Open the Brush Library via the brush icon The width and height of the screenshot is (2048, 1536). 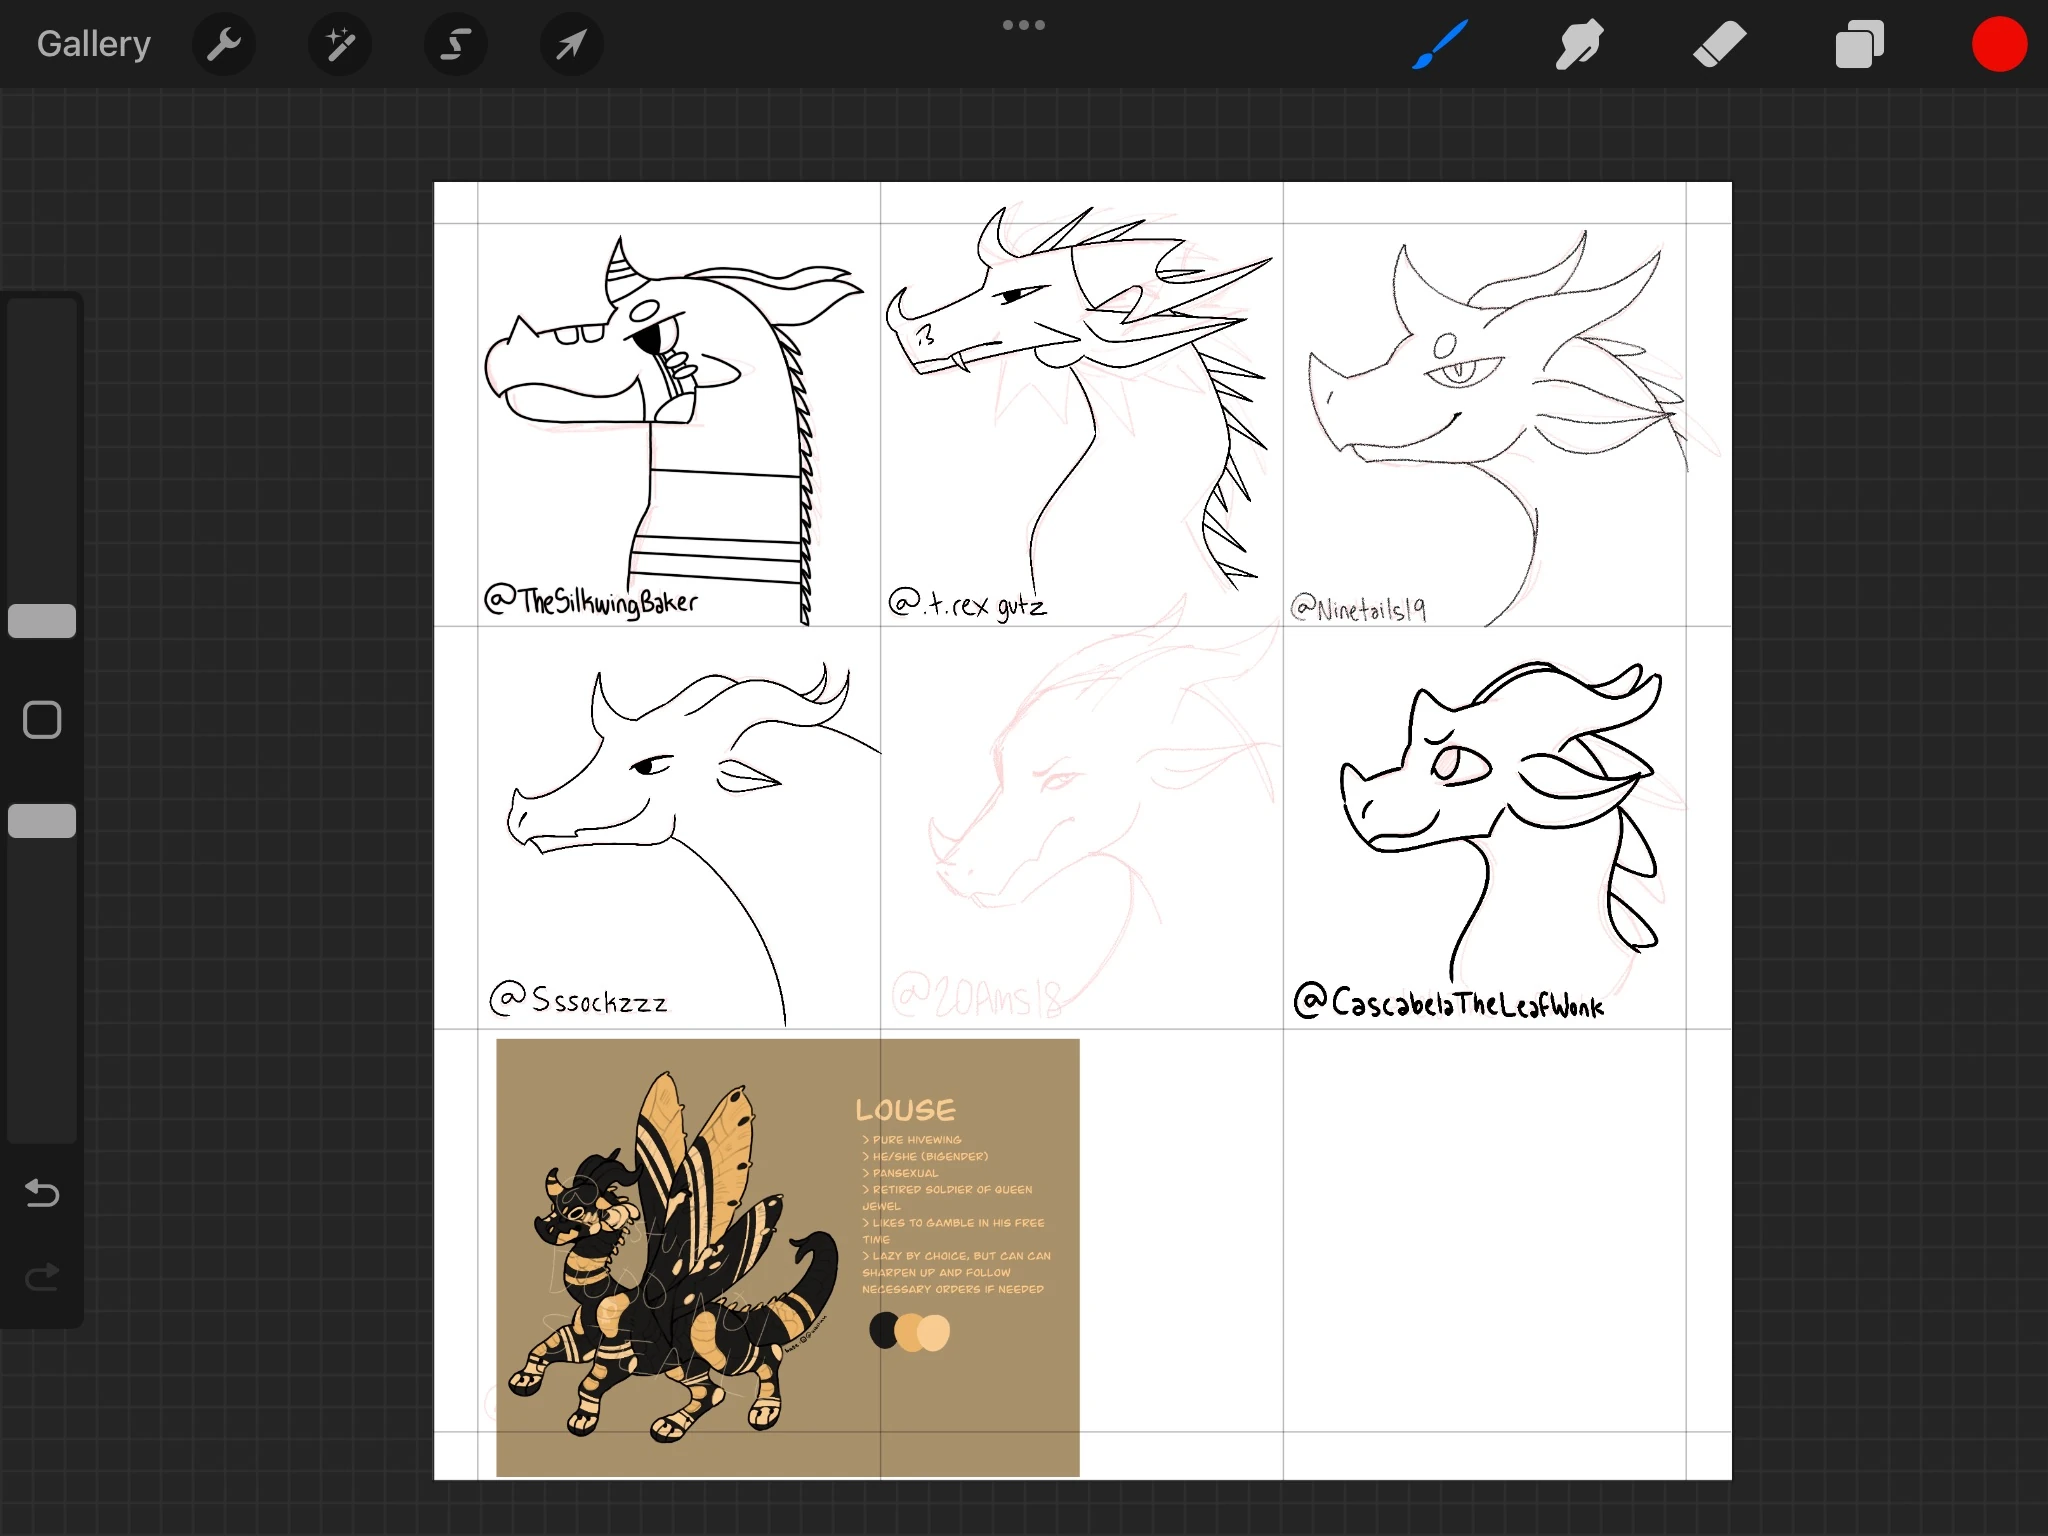tap(1439, 44)
